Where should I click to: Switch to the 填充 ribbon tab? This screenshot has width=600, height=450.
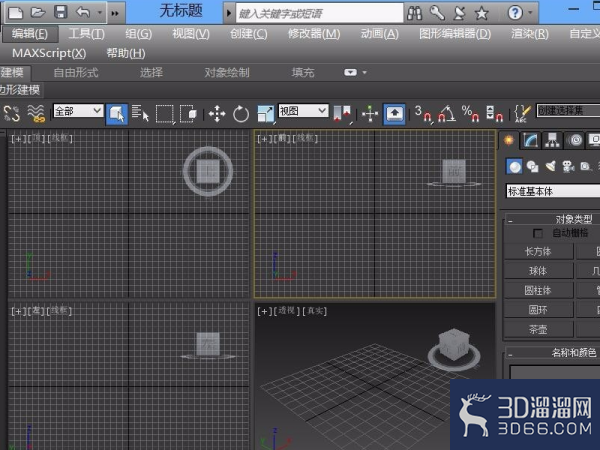pyautogui.click(x=303, y=72)
